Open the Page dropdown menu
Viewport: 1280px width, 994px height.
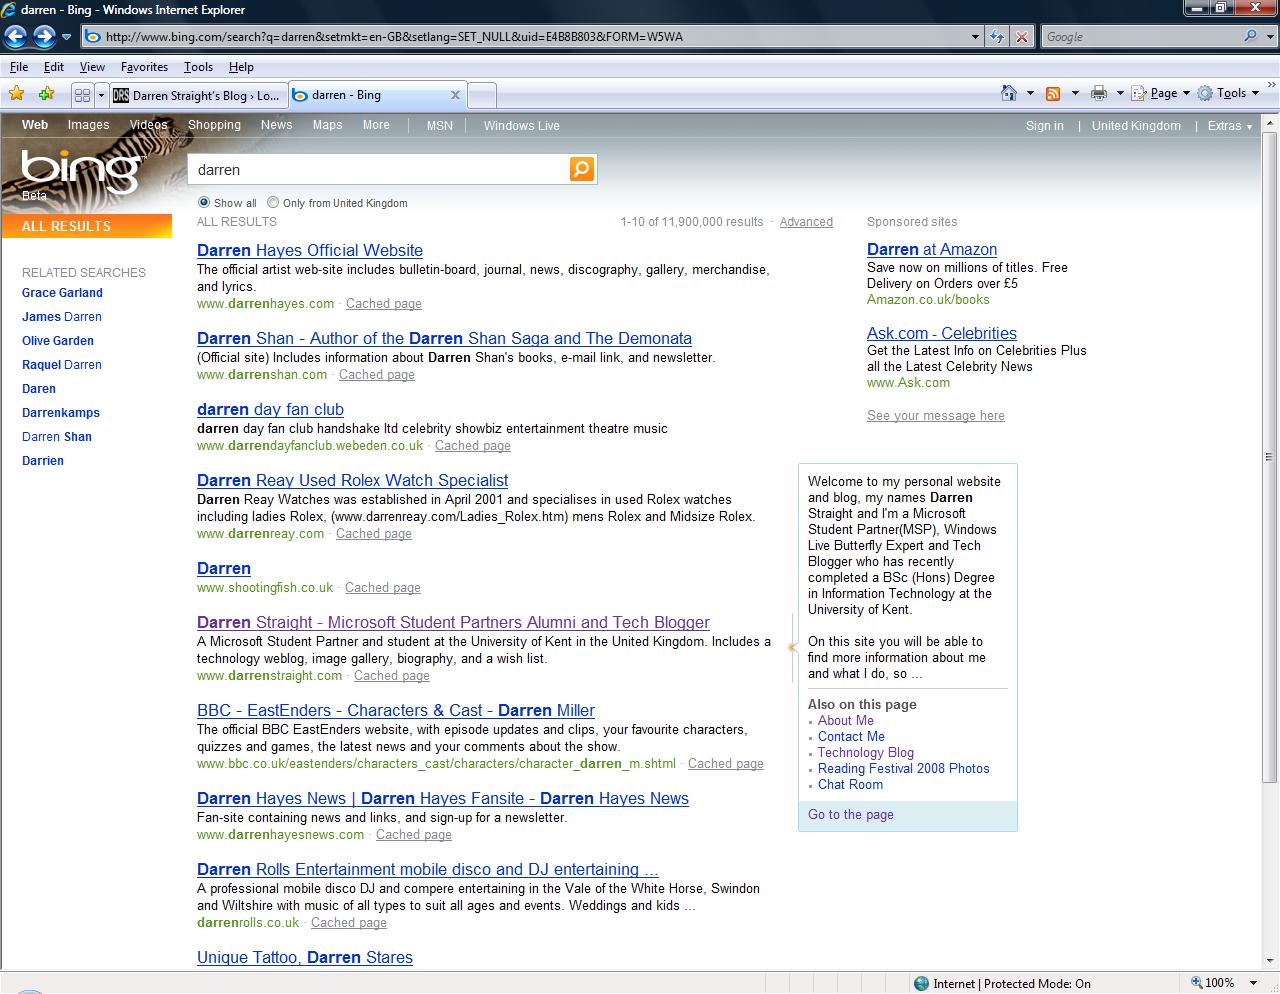coord(1162,93)
